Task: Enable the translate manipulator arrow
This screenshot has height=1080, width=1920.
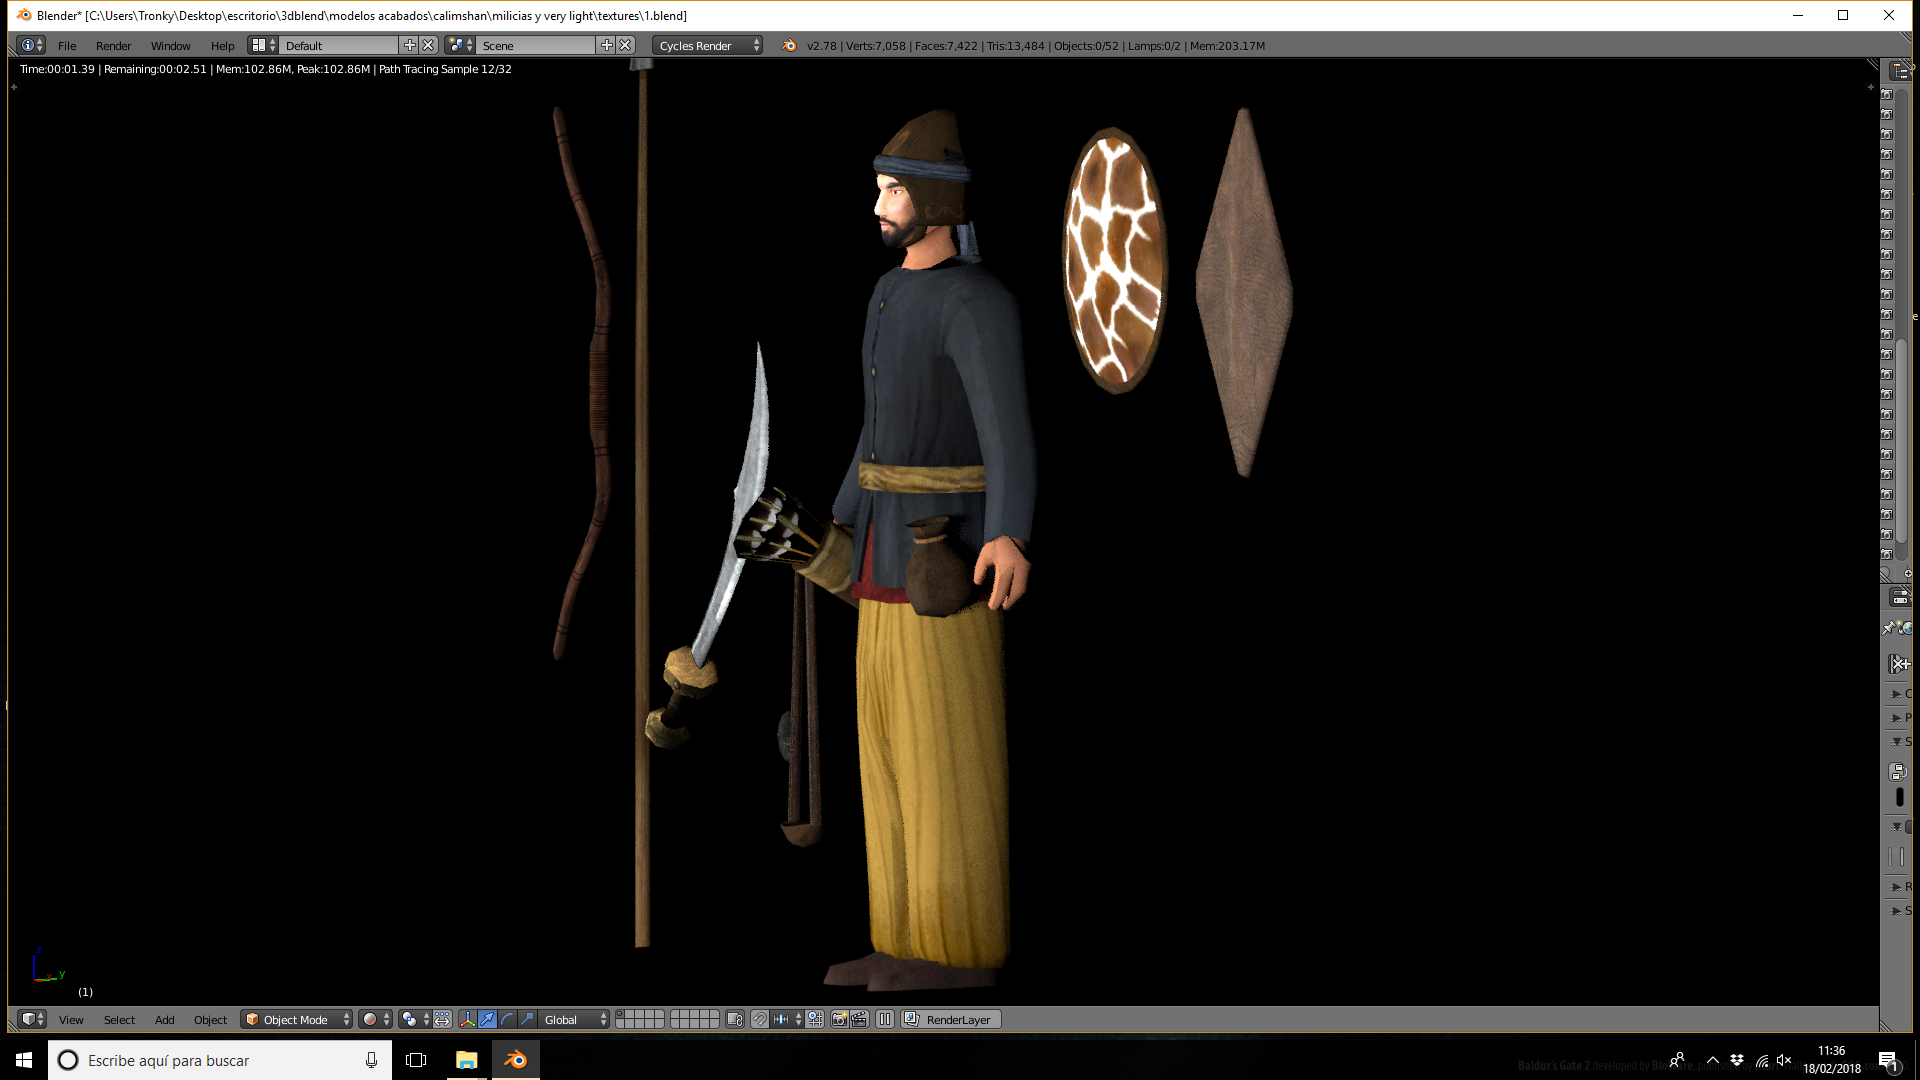Action: (x=487, y=1019)
